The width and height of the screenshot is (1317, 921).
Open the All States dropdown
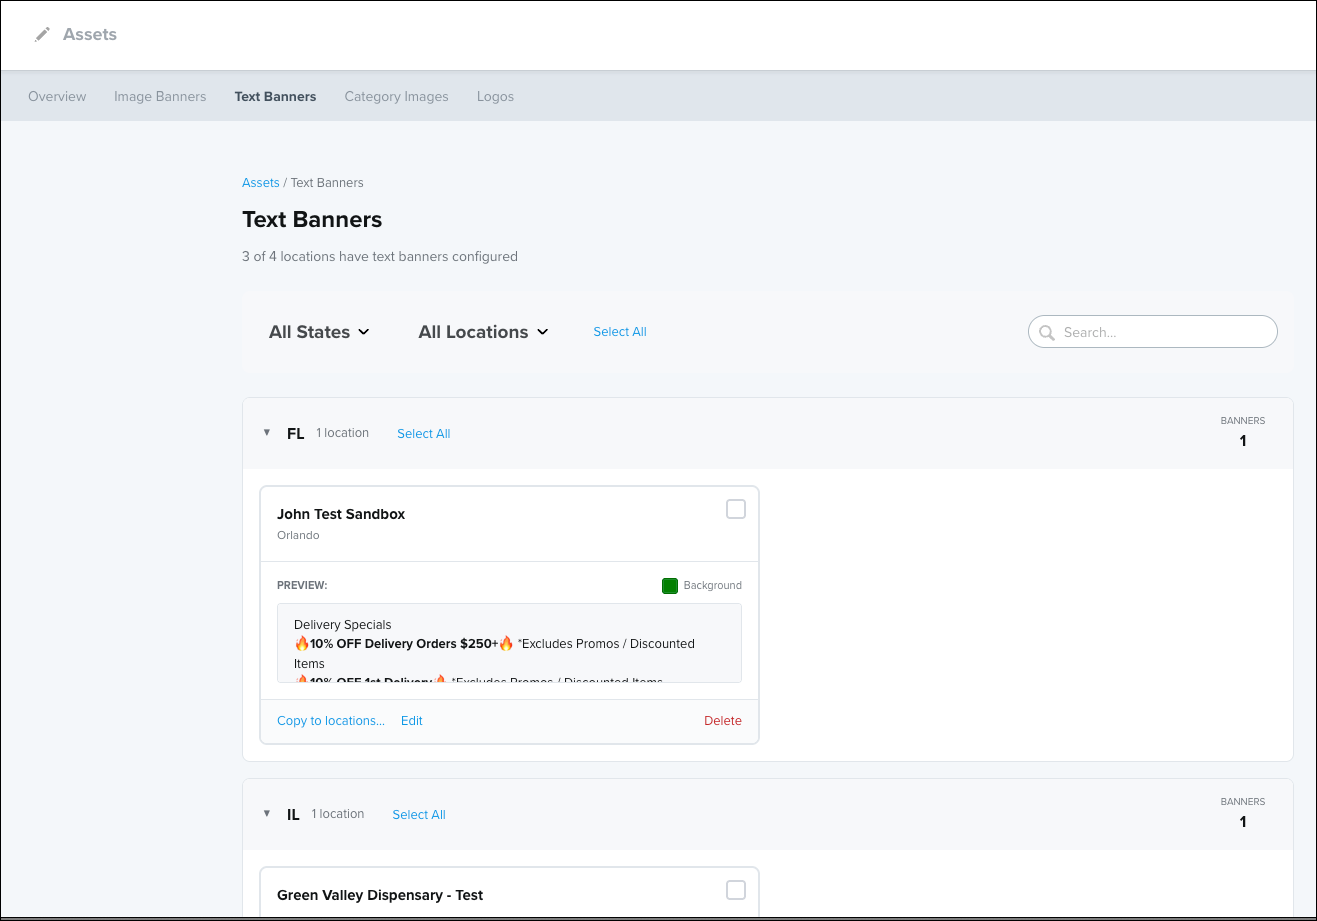[x=319, y=332]
